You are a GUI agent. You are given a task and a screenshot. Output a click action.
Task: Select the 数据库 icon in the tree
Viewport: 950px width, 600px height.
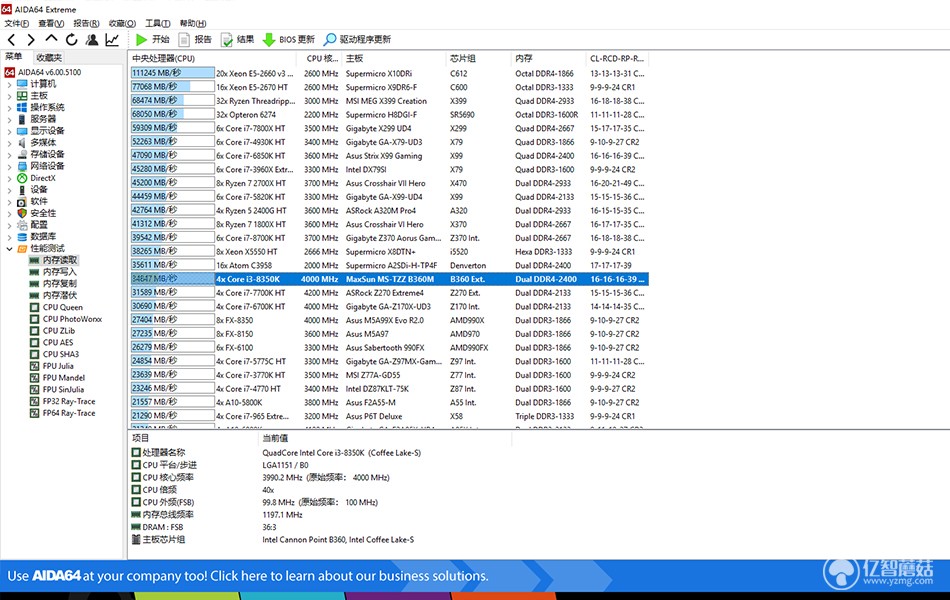(x=22, y=237)
